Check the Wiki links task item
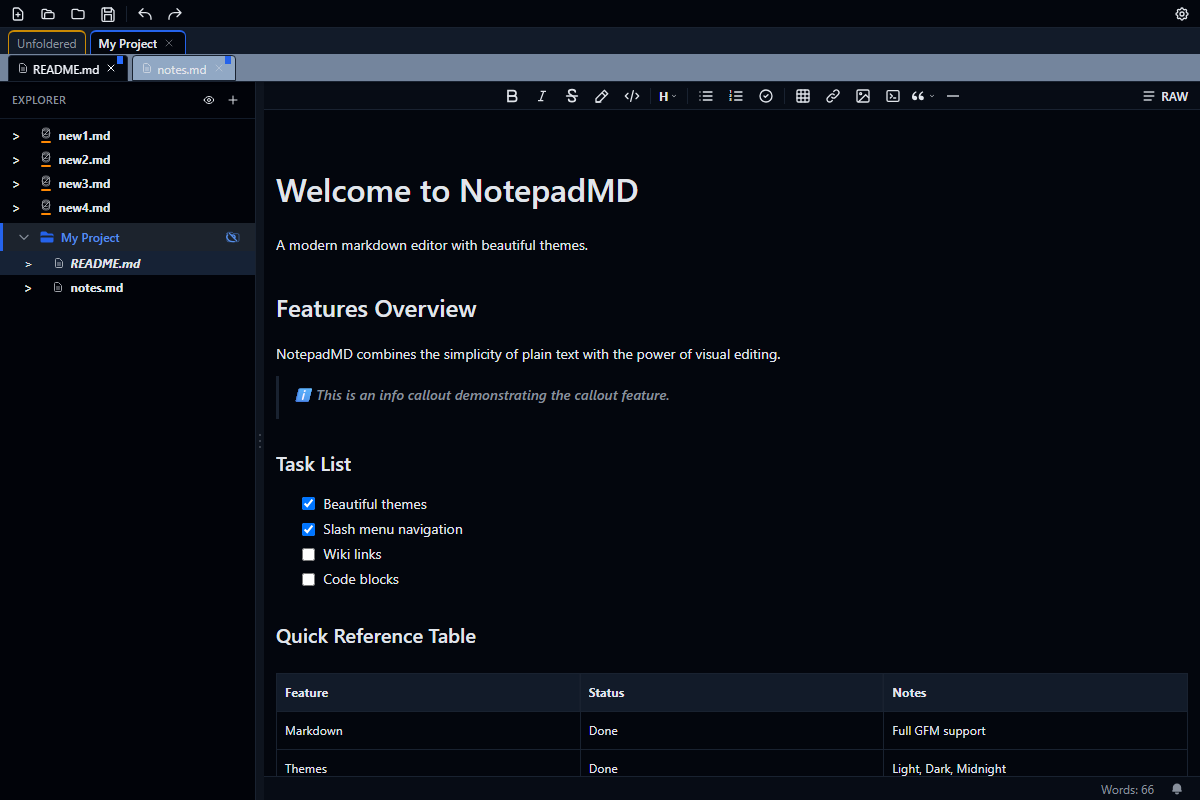Image resolution: width=1200 pixels, height=800 pixels. [308, 554]
